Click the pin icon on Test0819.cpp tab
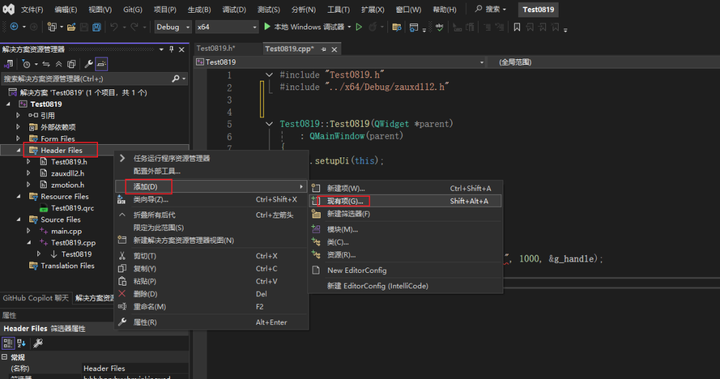The image size is (720, 379). tap(323, 49)
